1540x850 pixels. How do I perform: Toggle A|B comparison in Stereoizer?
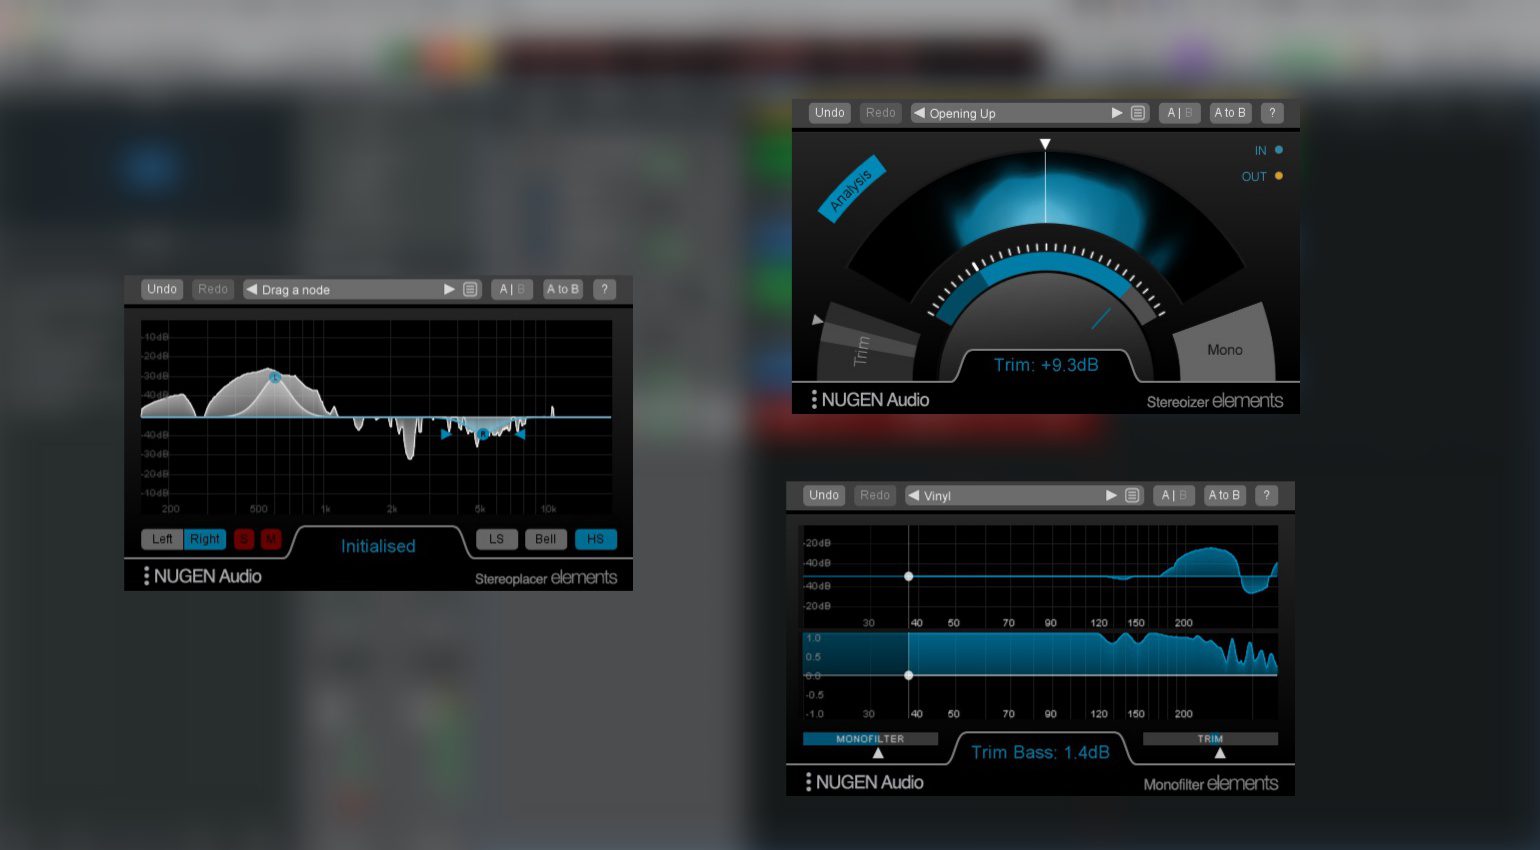[x=1180, y=113]
